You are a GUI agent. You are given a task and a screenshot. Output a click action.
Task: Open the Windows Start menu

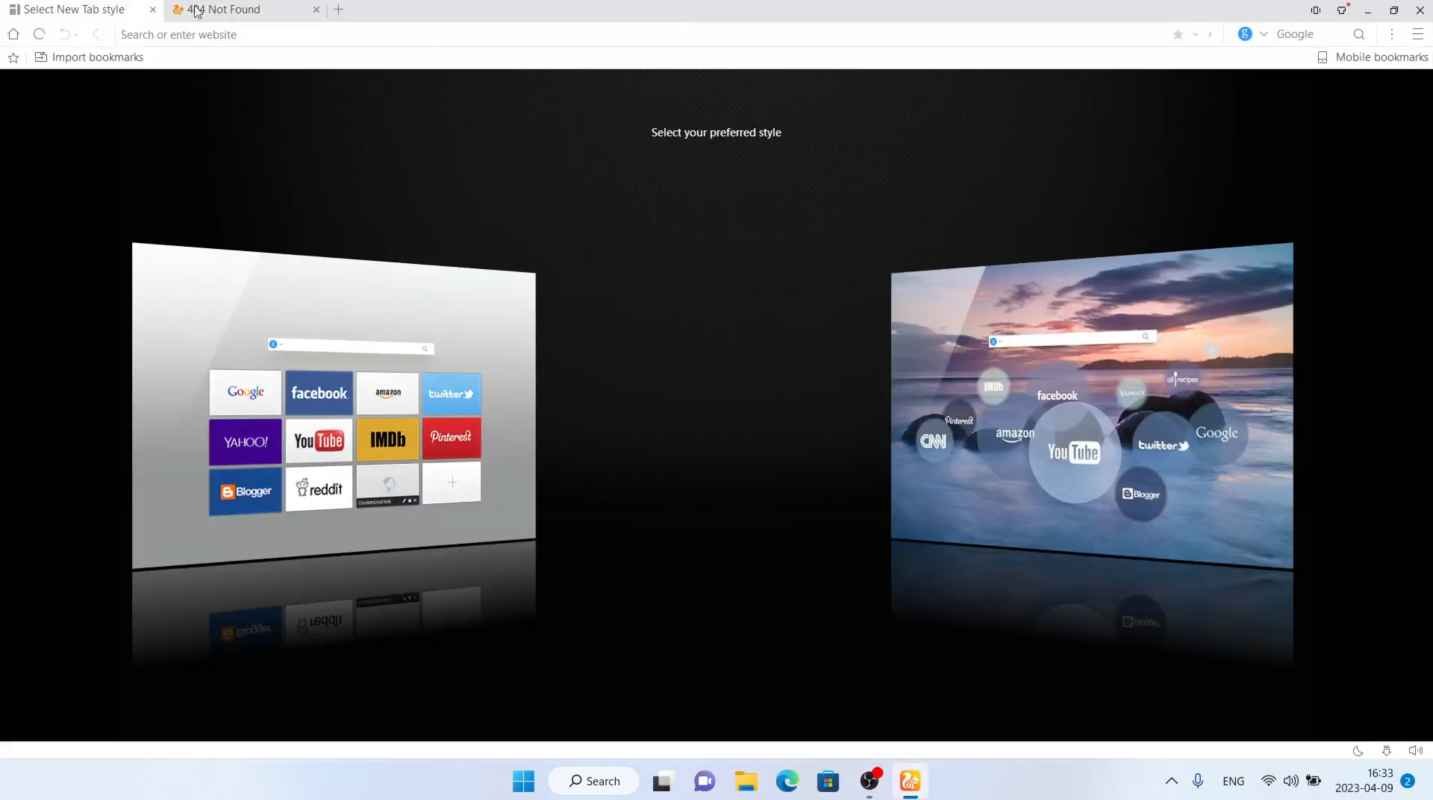click(x=523, y=781)
